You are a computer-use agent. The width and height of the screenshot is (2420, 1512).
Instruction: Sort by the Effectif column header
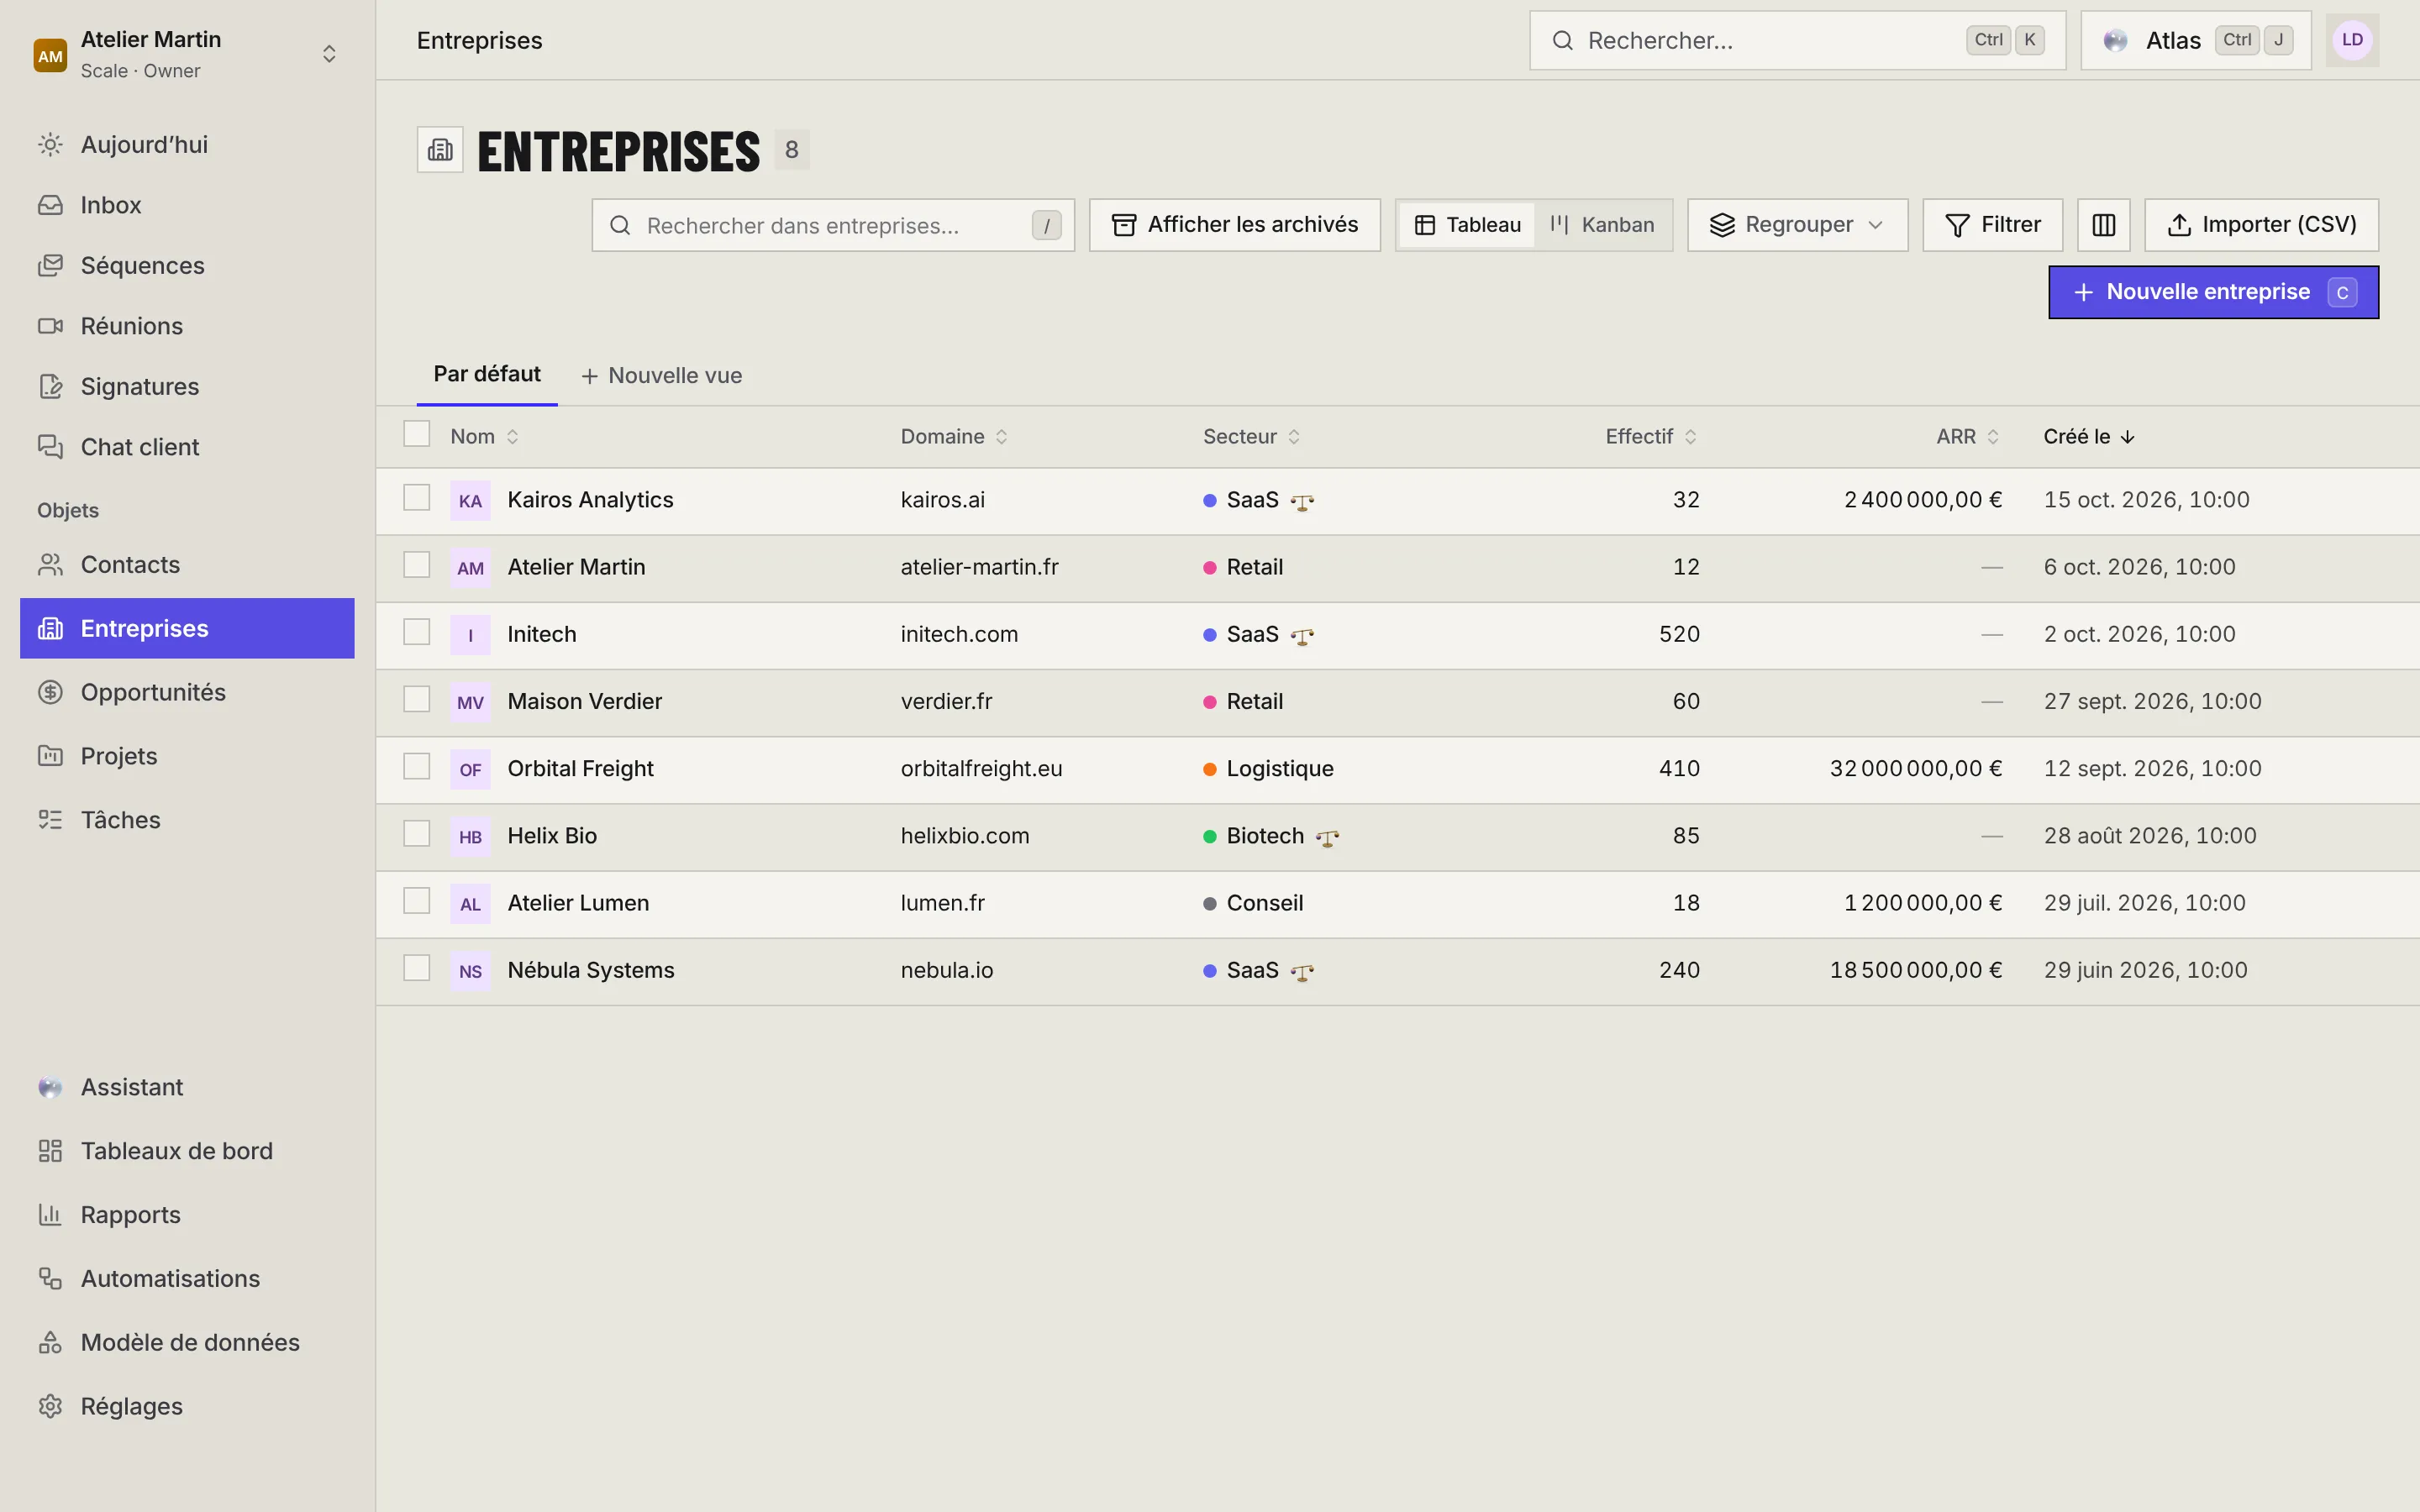pos(1651,437)
